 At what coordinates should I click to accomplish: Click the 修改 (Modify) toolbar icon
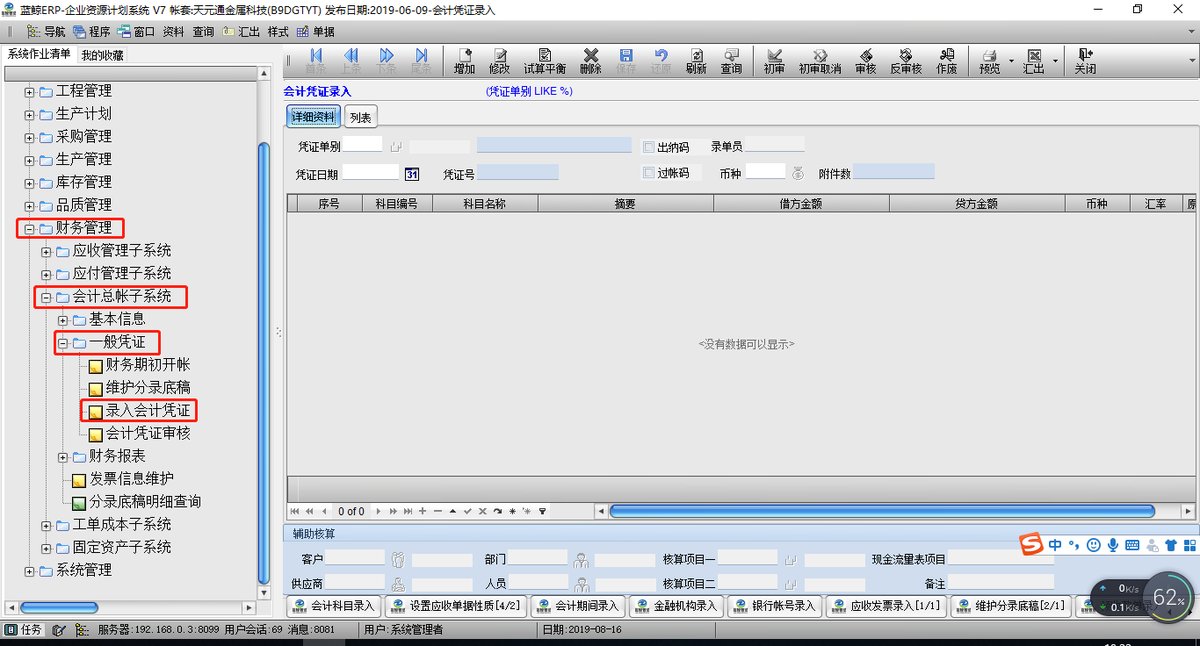(499, 61)
